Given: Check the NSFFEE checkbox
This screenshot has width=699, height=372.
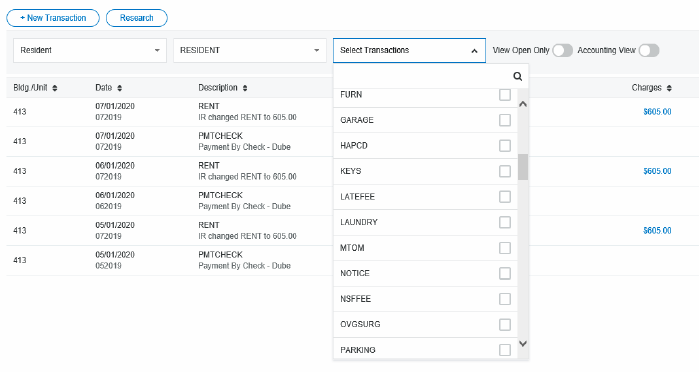Looking at the screenshot, I should [505, 299].
